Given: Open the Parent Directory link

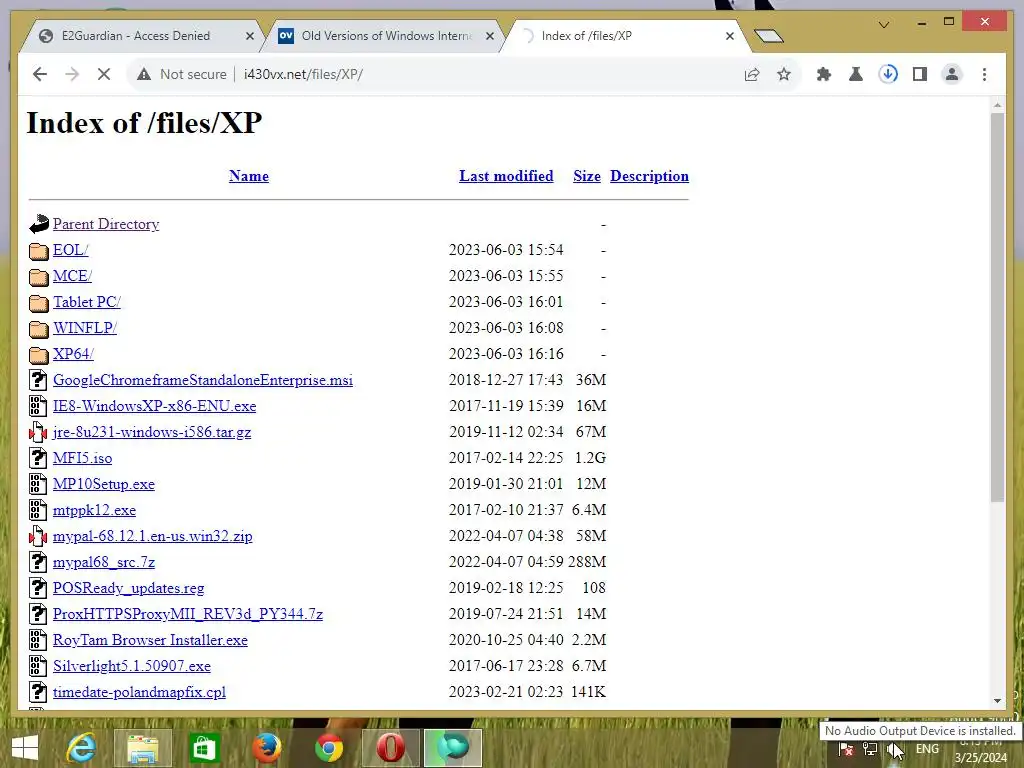Looking at the screenshot, I should tap(106, 224).
